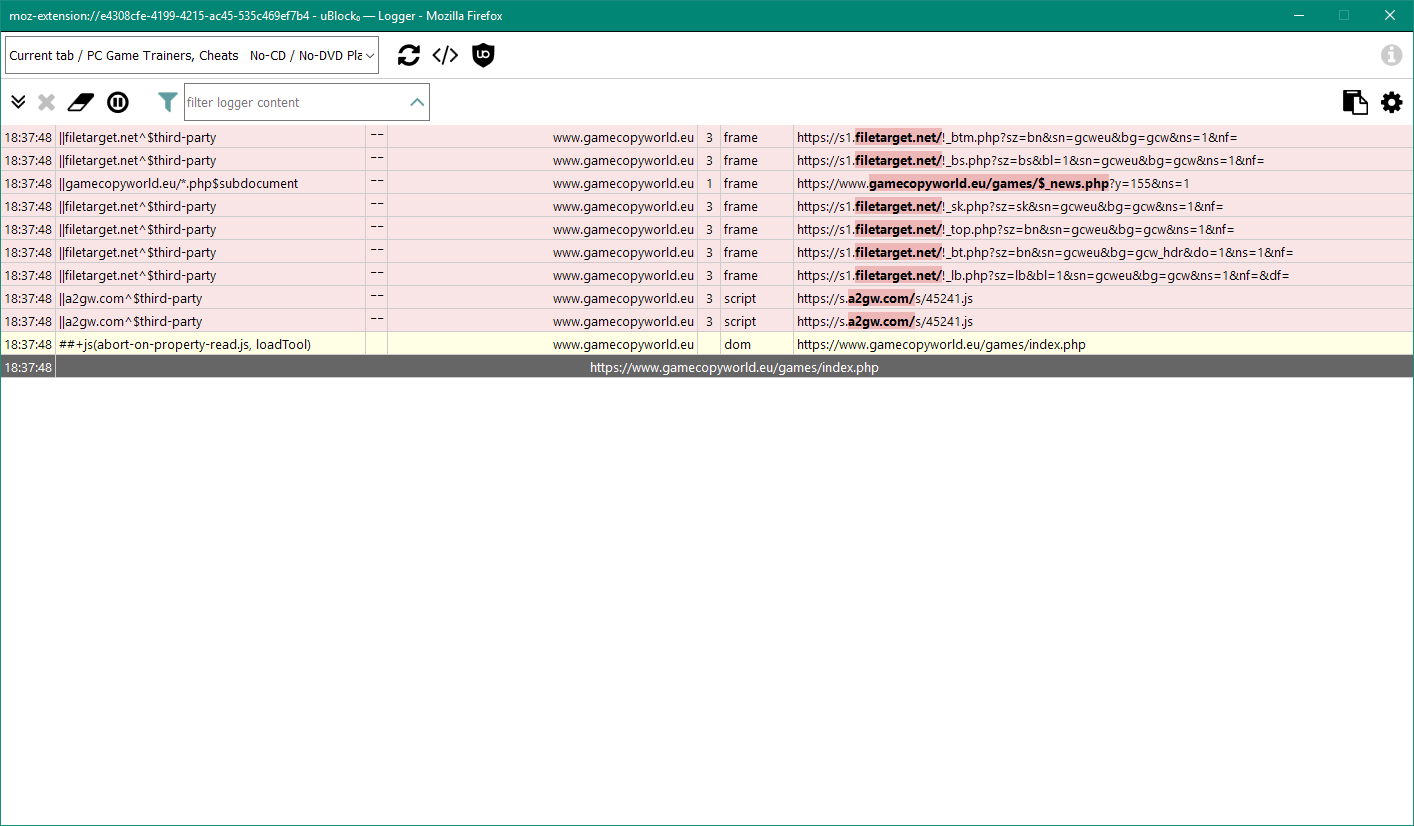Image resolution: width=1414 pixels, height=826 pixels.
Task: Click the index.php URL in the dom row
Action: (x=941, y=344)
